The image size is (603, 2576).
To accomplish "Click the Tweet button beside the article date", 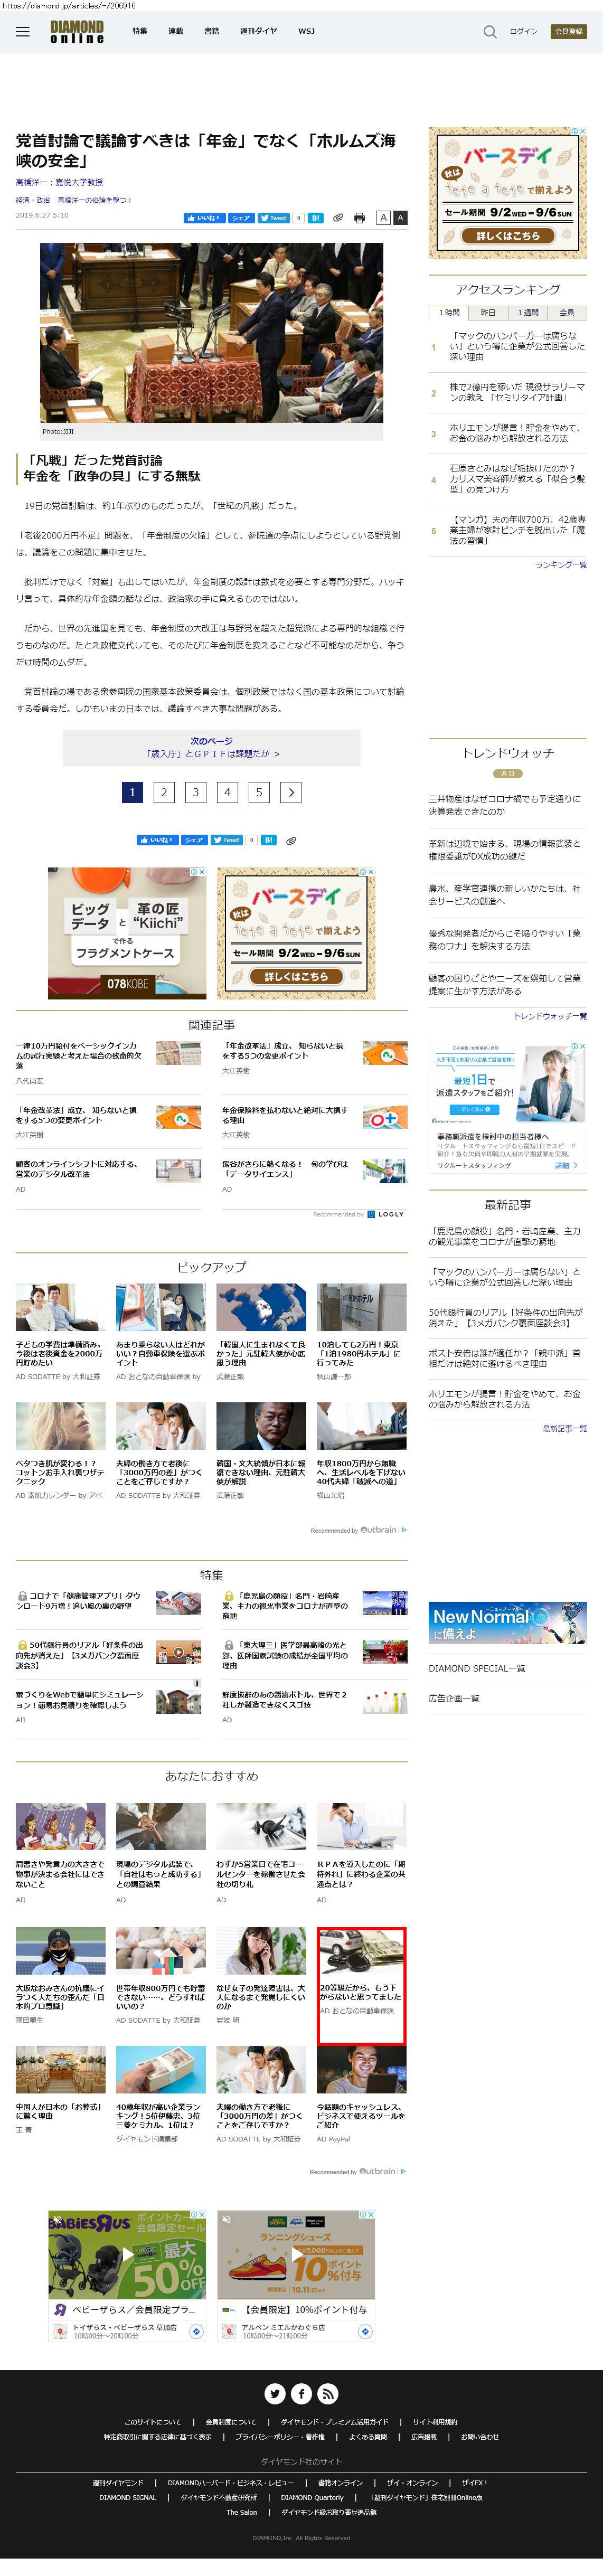I will pyautogui.click(x=274, y=218).
